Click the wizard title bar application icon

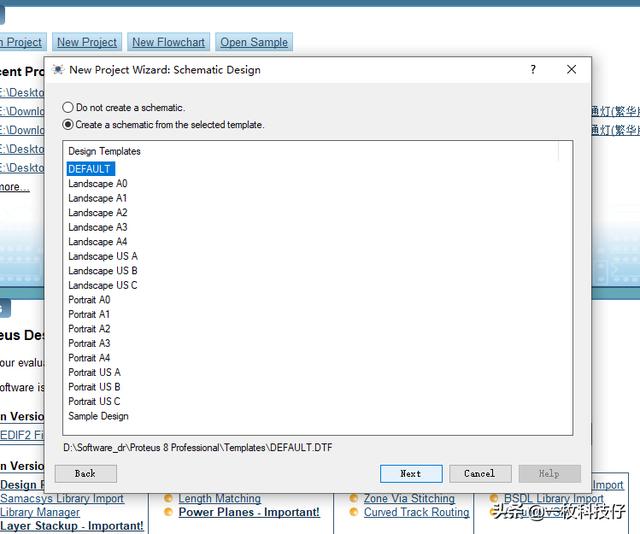click(x=58, y=70)
